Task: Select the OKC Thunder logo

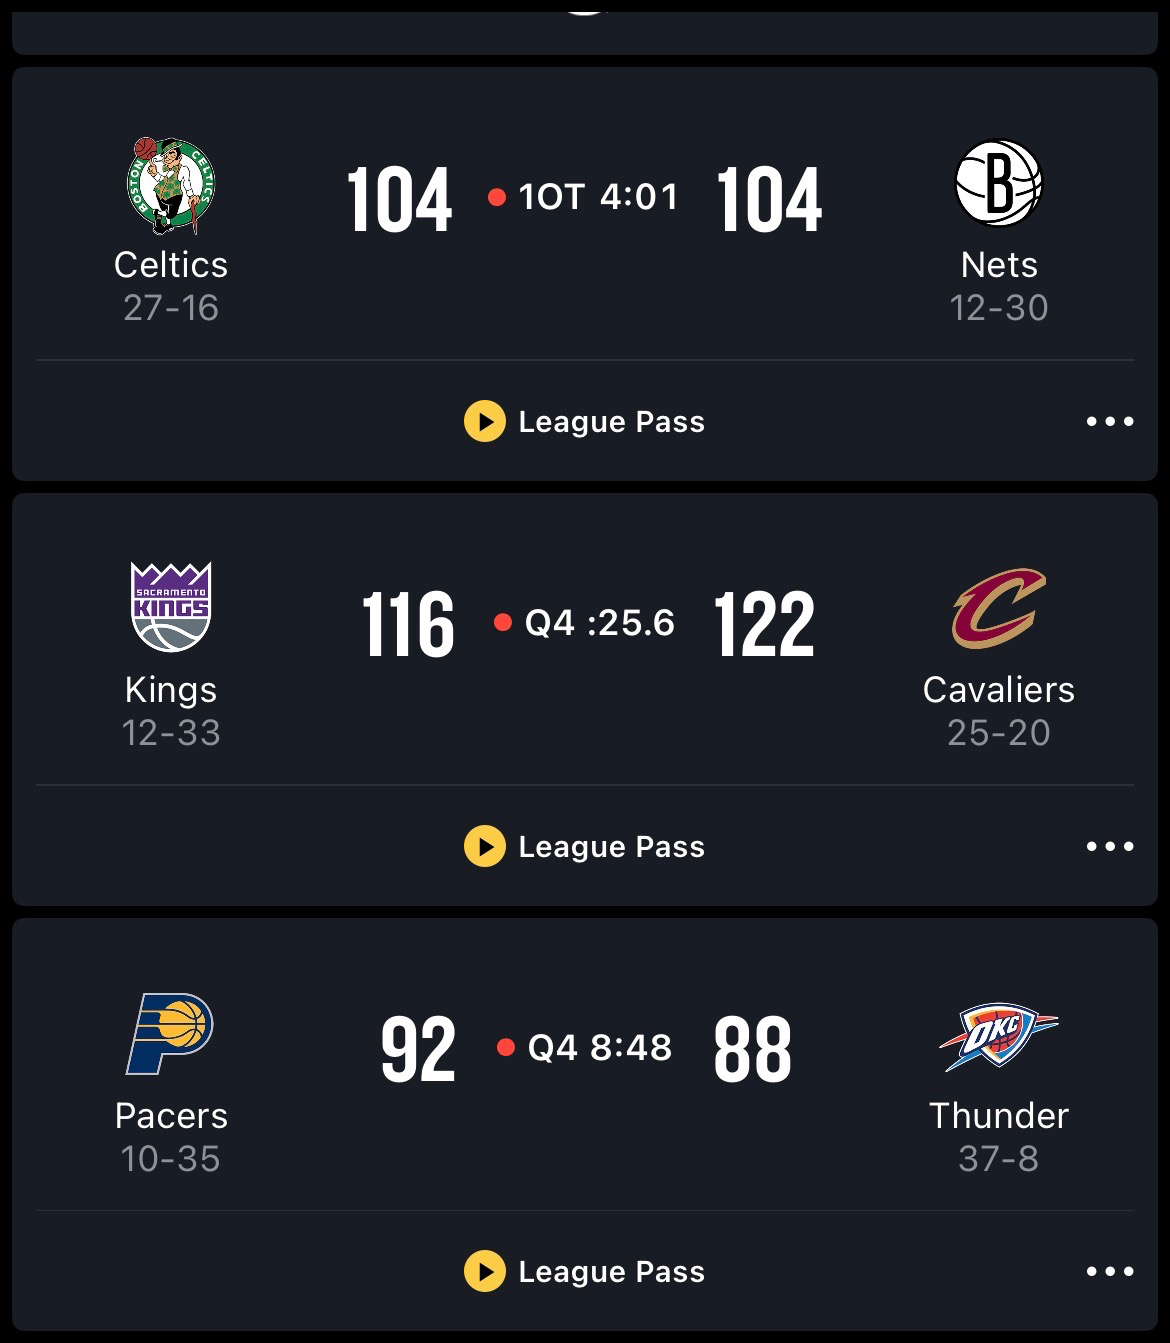Action: click(x=998, y=1036)
